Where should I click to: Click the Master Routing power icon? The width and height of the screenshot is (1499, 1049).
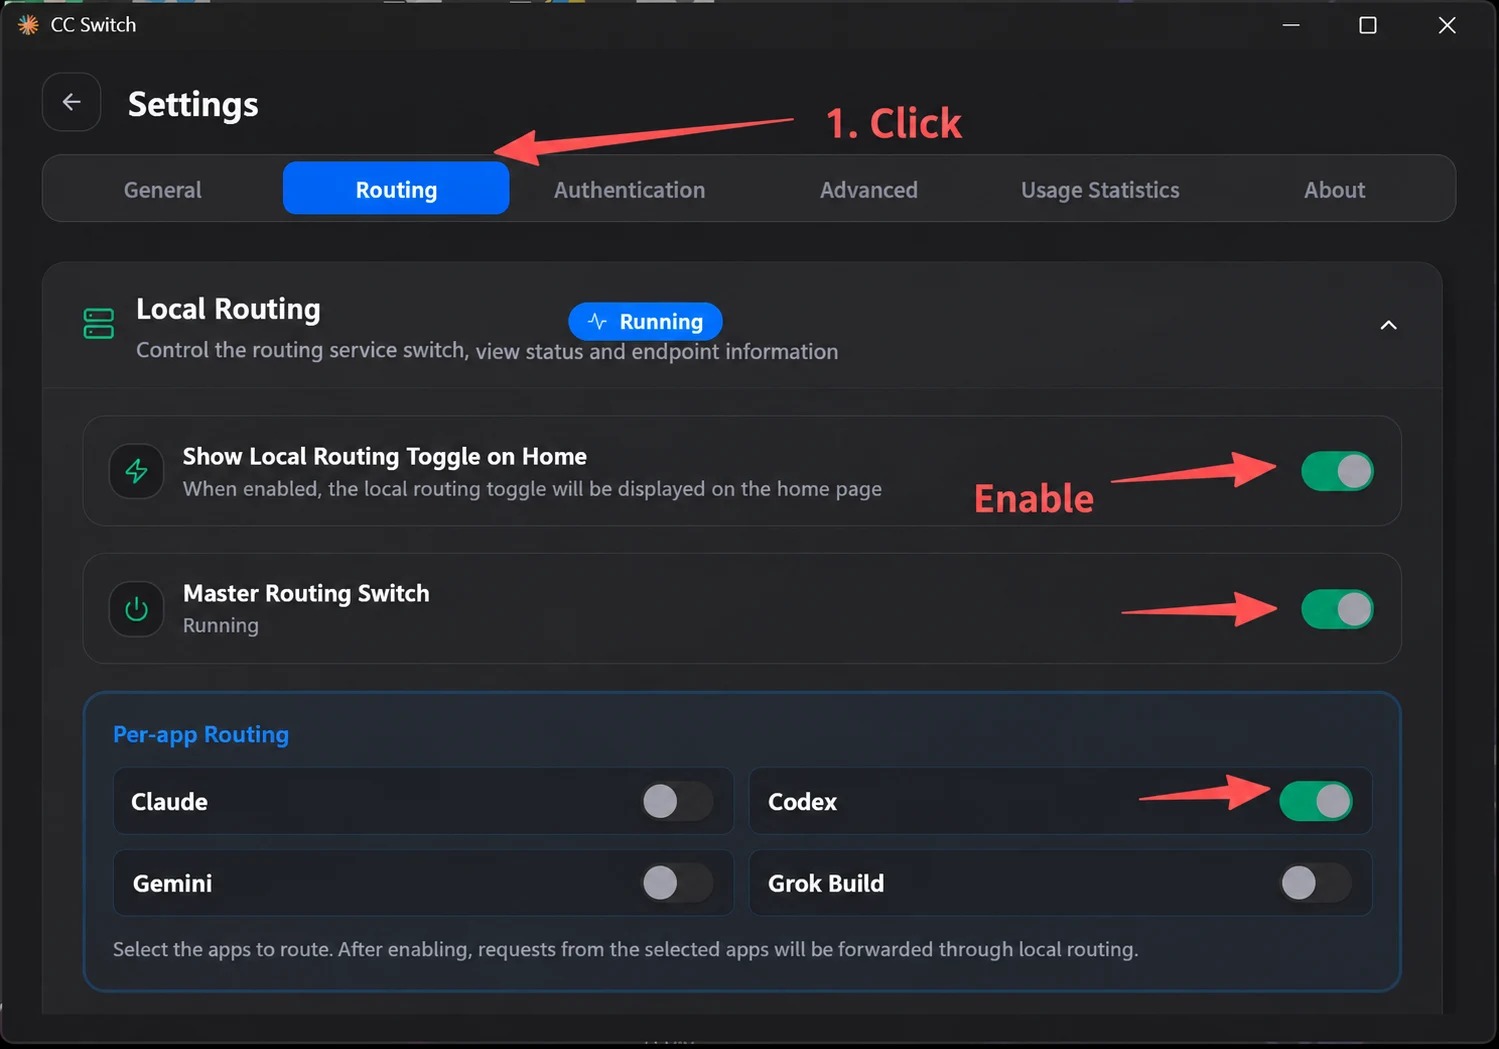tap(137, 609)
